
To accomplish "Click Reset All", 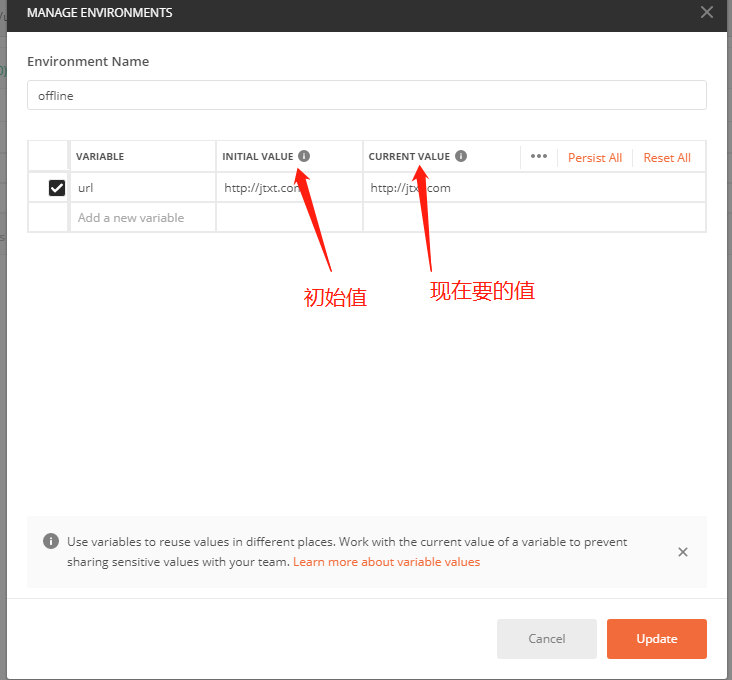I will [667, 158].
